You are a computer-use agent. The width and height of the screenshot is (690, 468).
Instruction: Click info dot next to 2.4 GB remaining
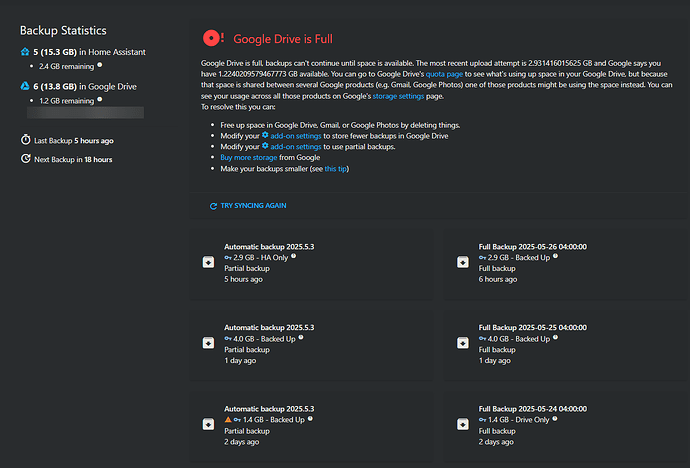tap(100, 65)
